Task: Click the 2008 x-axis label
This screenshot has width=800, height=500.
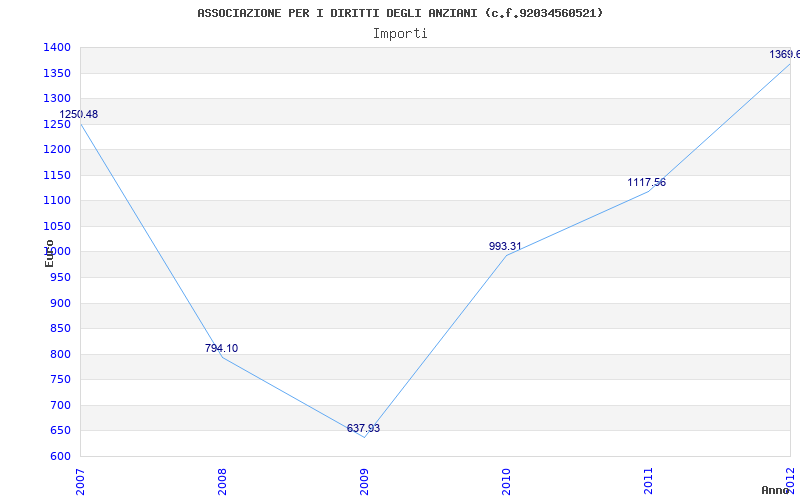Action: (x=222, y=482)
